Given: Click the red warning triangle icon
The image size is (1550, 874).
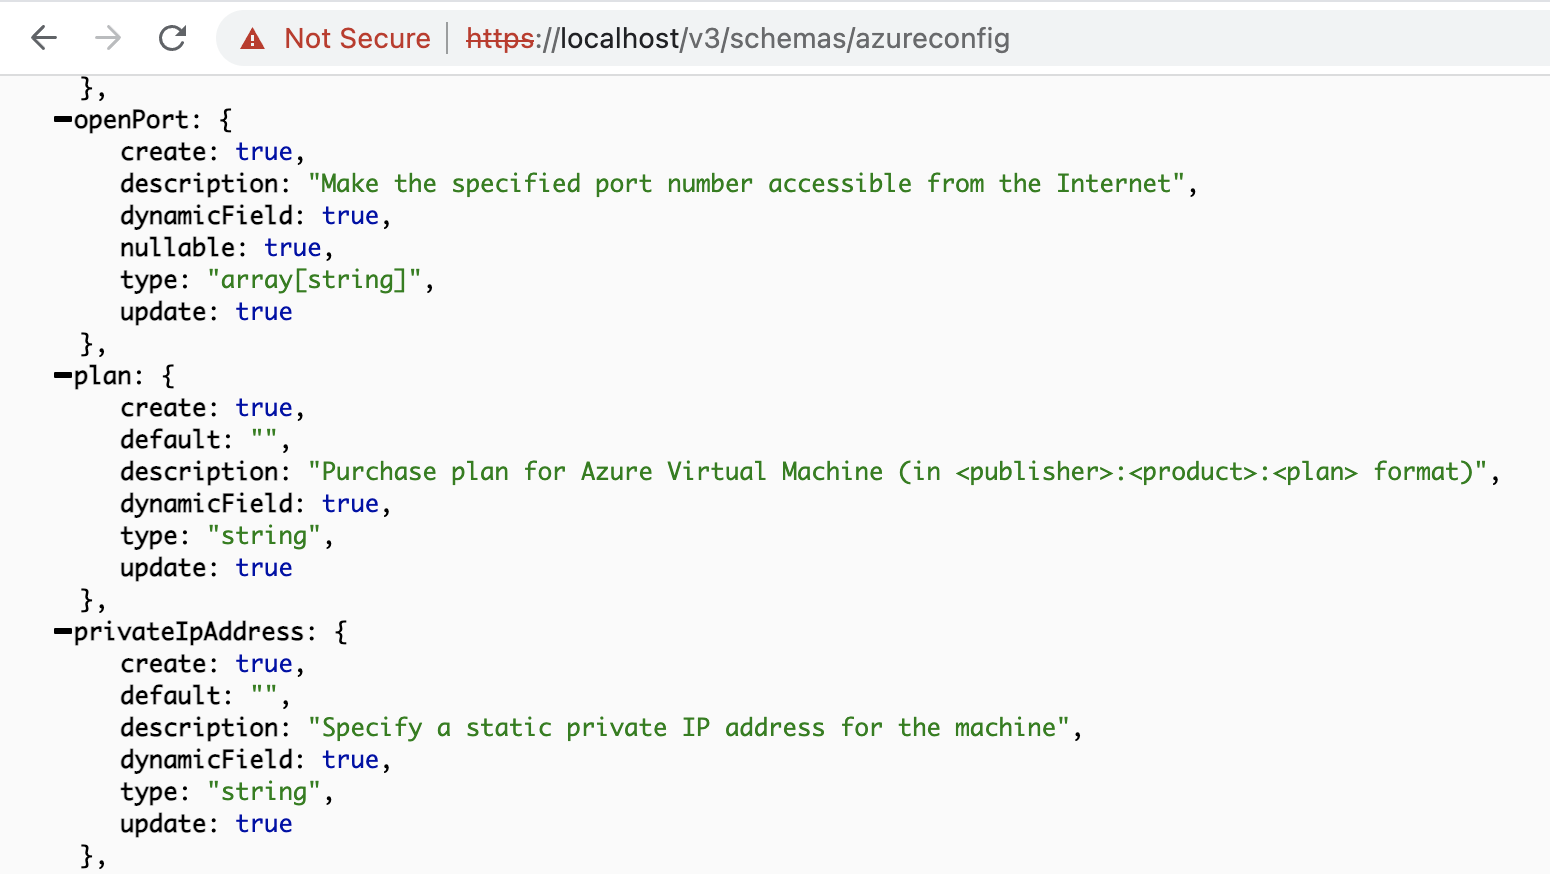Looking at the screenshot, I should [251, 38].
